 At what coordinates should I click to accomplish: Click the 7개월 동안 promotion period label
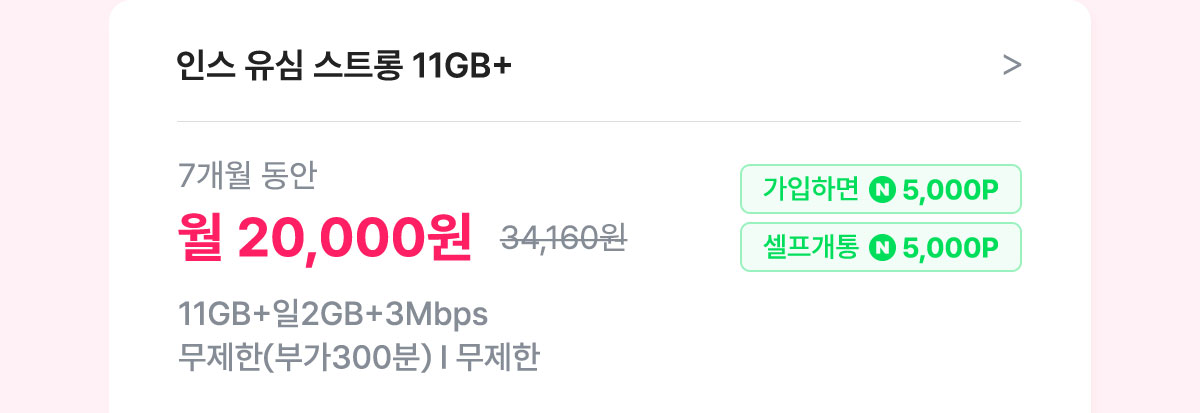click(x=247, y=177)
